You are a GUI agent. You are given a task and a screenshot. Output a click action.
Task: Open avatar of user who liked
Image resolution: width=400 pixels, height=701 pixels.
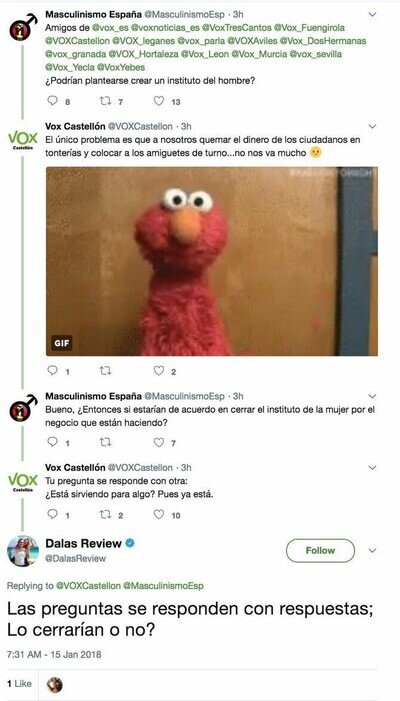tap(55, 684)
